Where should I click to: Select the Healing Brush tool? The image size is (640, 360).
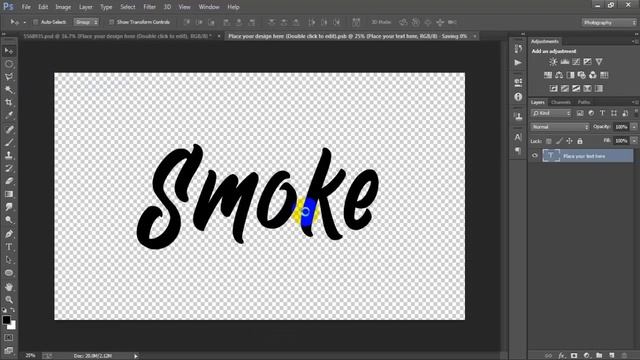click(x=9, y=130)
